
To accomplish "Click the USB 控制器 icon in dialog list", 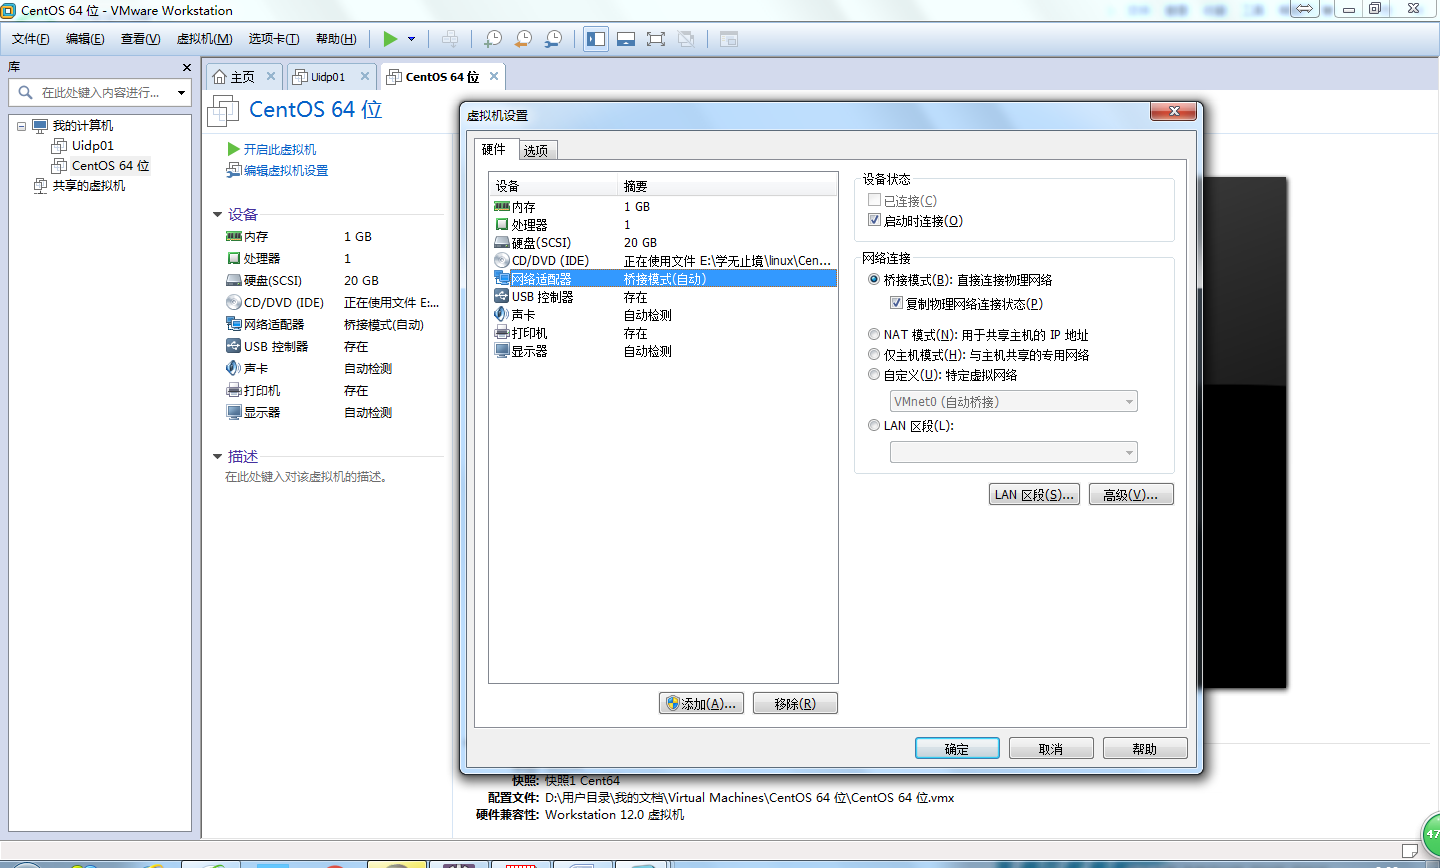I will coord(502,296).
